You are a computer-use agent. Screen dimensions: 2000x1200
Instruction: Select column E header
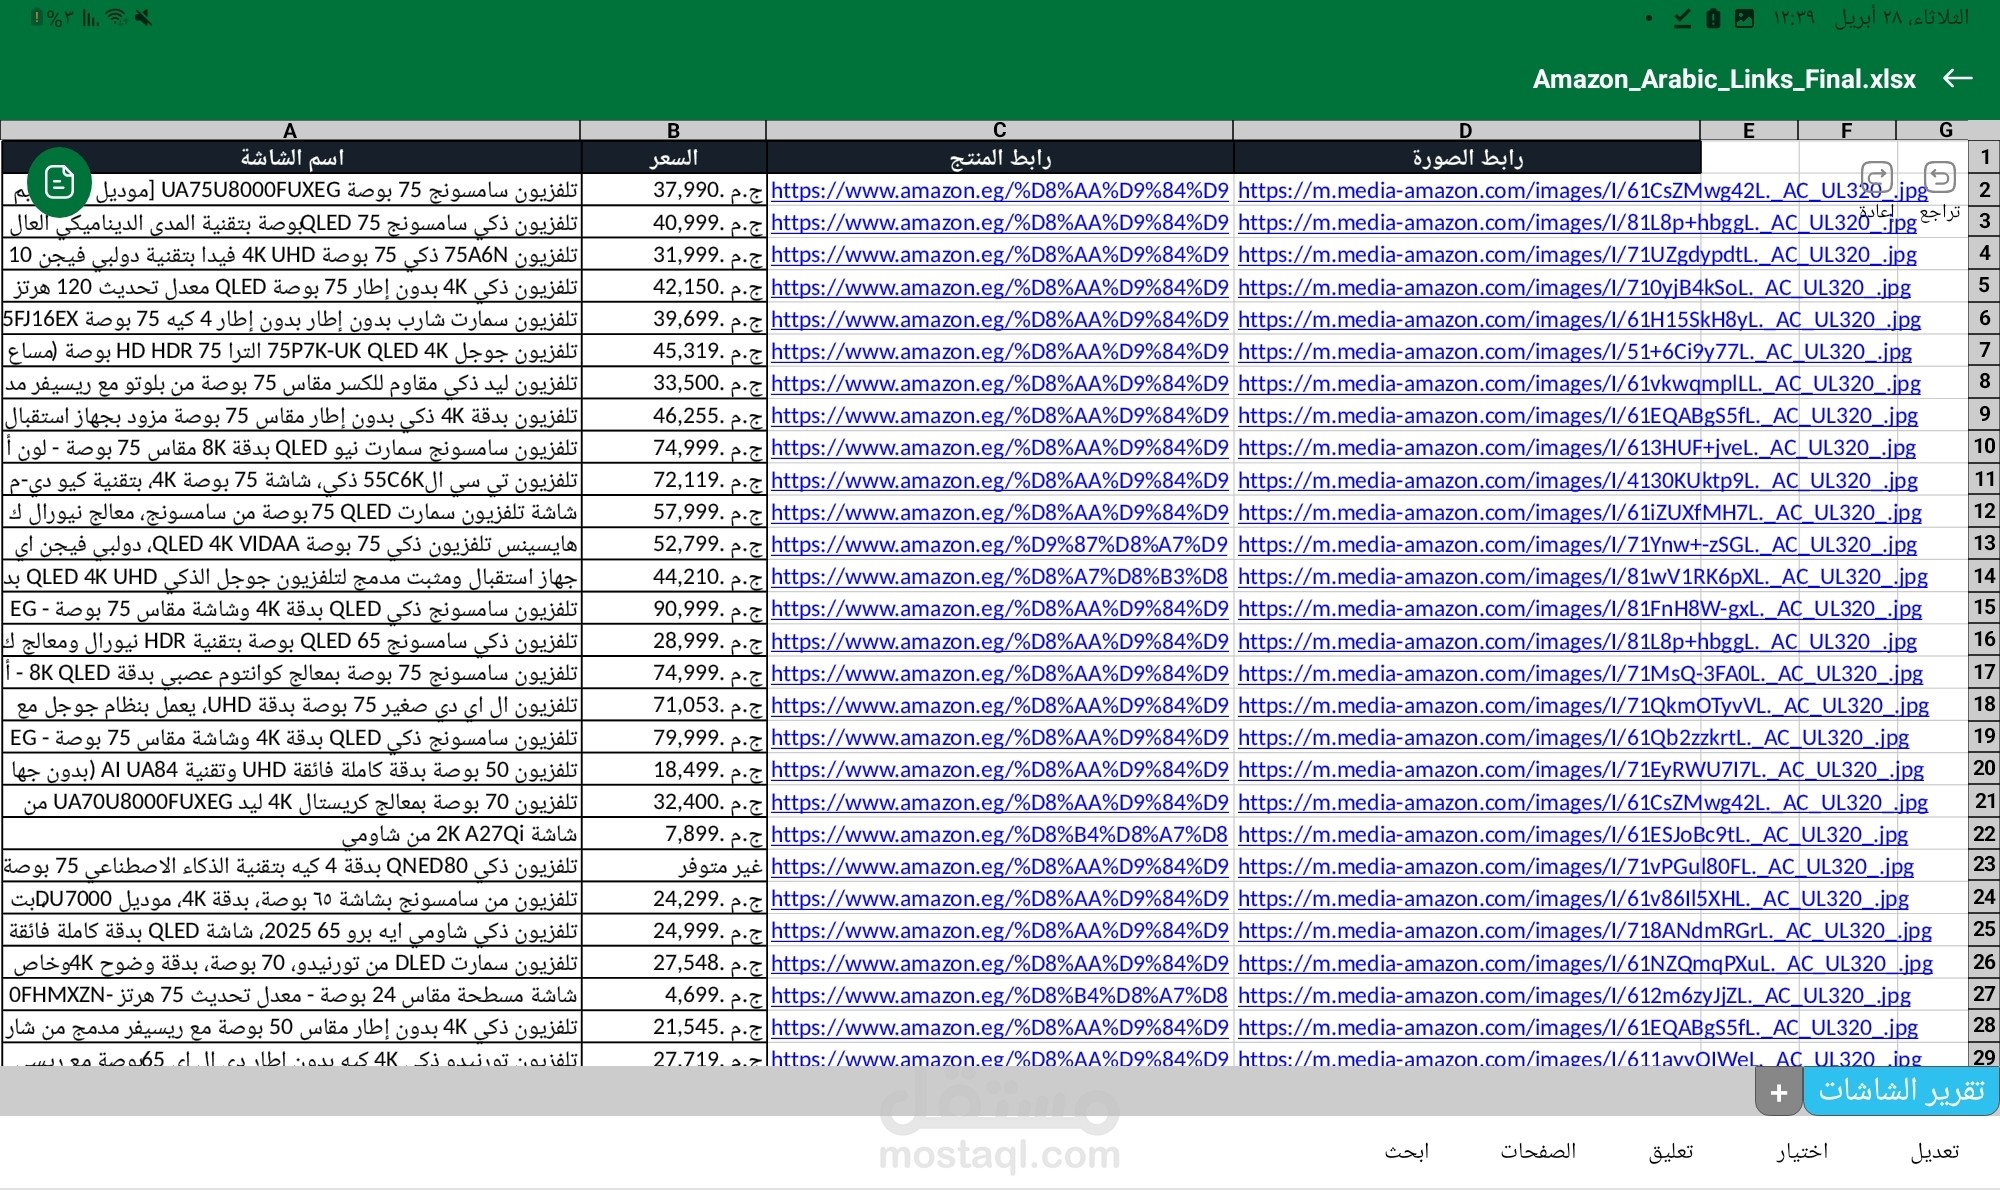click(1749, 130)
